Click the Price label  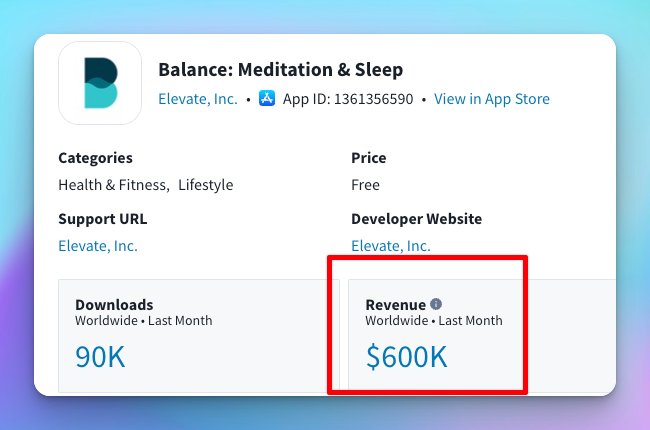368,158
